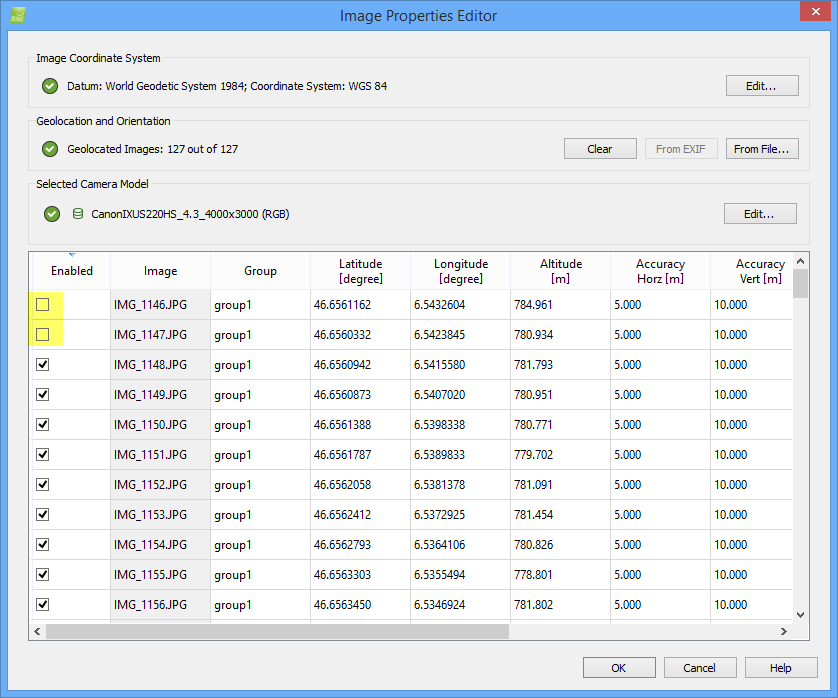
Task: Disable image IMG_1150.JPG checkbox
Action: [43, 424]
